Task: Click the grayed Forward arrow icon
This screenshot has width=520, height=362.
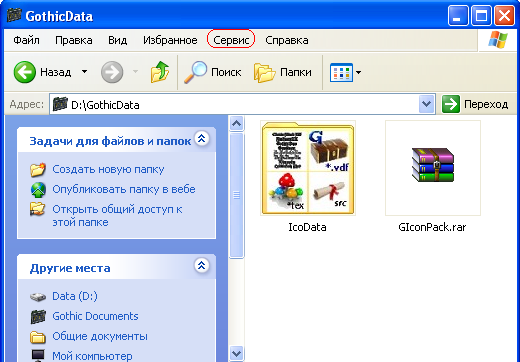Action: click(x=112, y=72)
